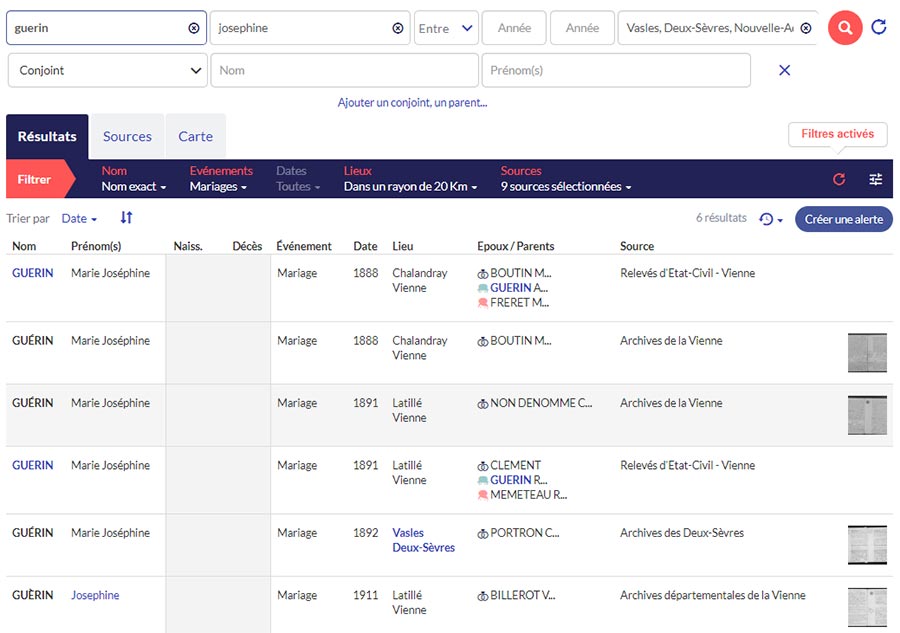Switch to the Carte tab
Image resolution: width=900 pixels, height=633 pixels.
coord(195,137)
